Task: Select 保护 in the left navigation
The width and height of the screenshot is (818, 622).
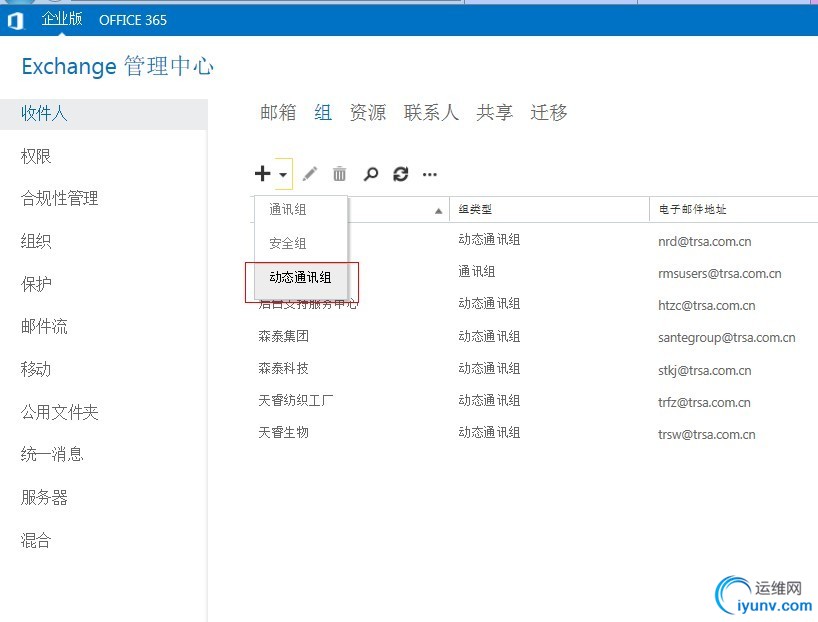Action: point(35,284)
